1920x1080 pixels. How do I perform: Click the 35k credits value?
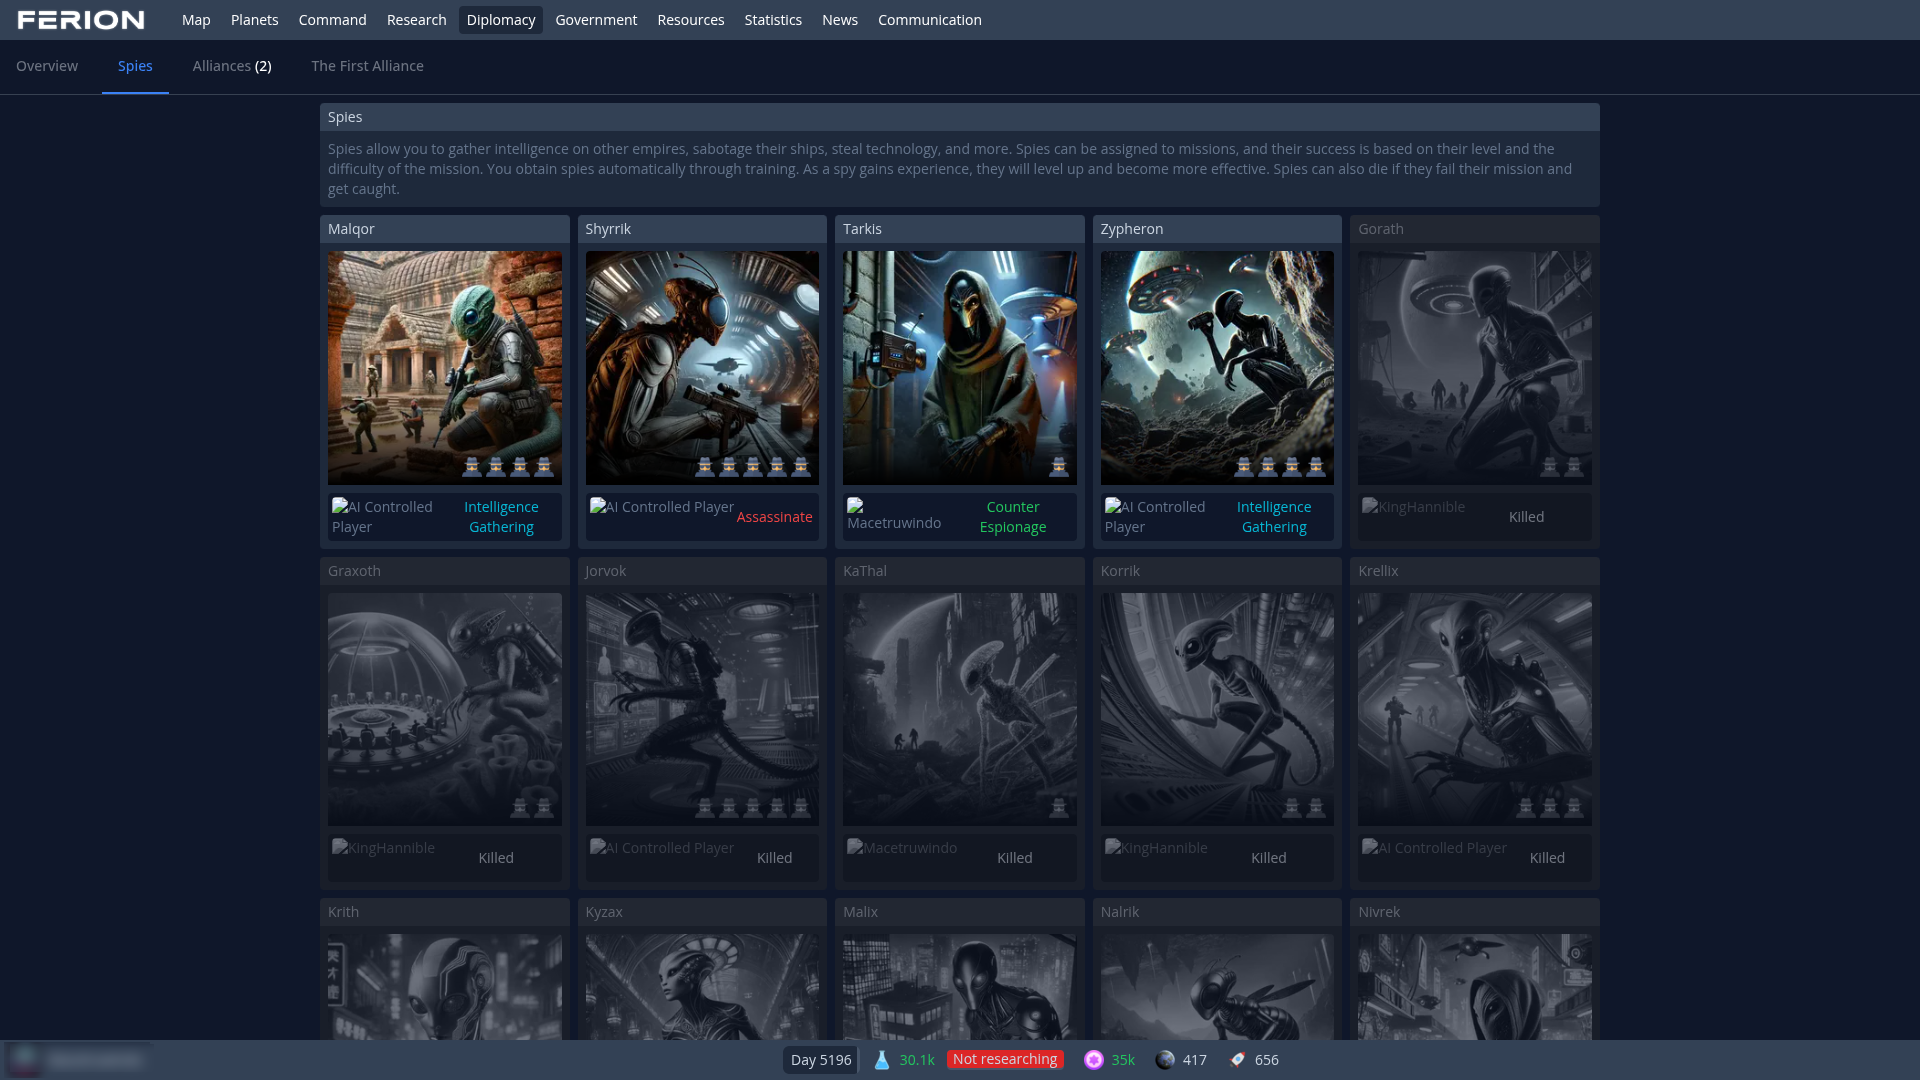pyautogui.click(x=1123, y=1060)
